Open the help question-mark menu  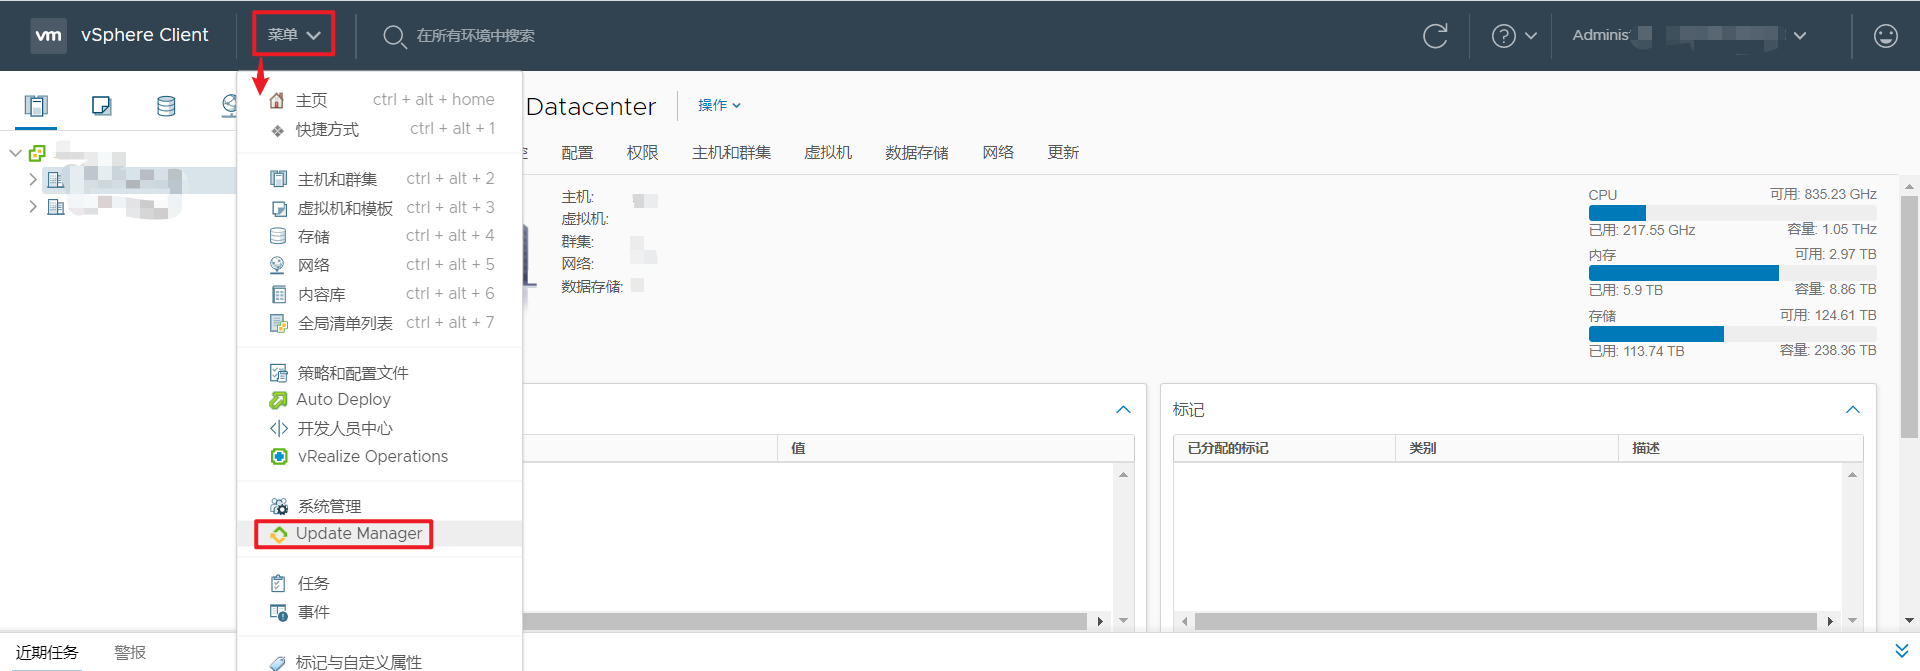pos(1503,36)
